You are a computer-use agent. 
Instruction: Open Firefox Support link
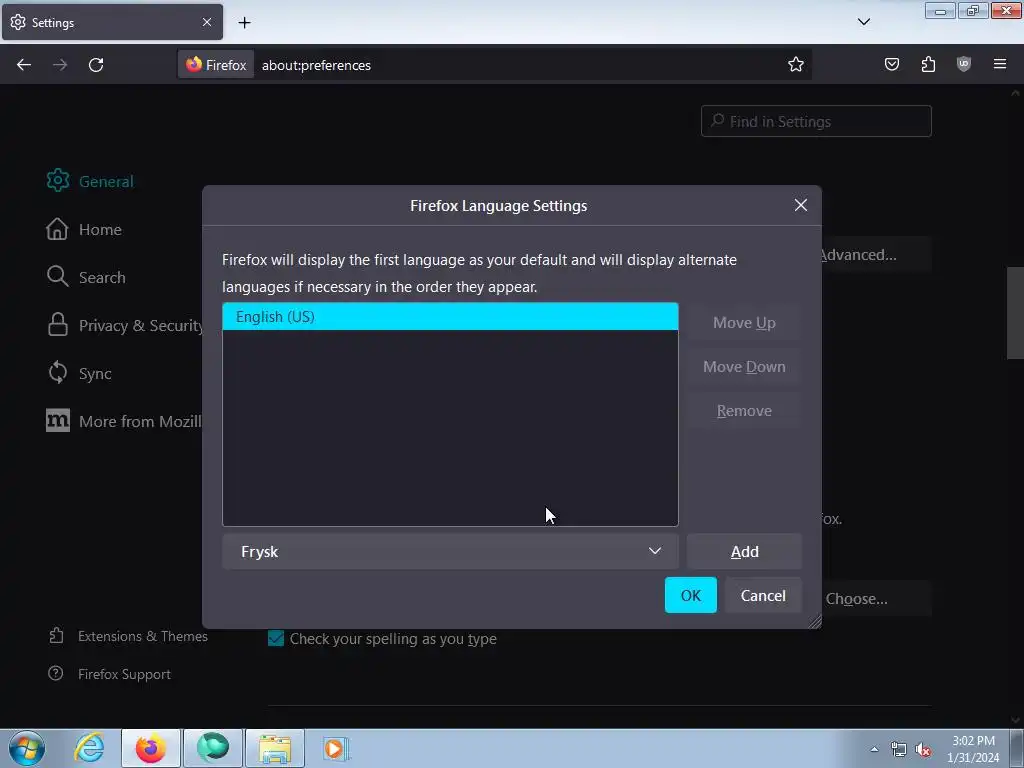(x=110, y=674)
